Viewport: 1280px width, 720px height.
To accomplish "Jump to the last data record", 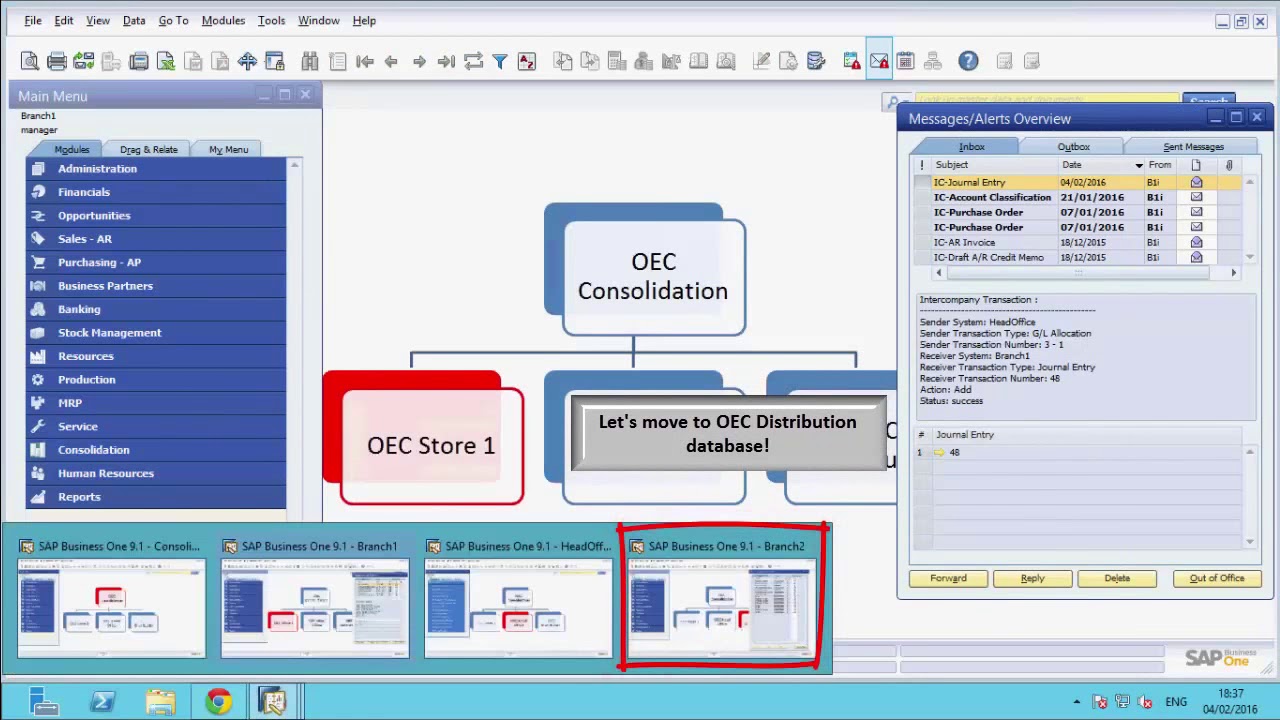I will pos(446,62).
